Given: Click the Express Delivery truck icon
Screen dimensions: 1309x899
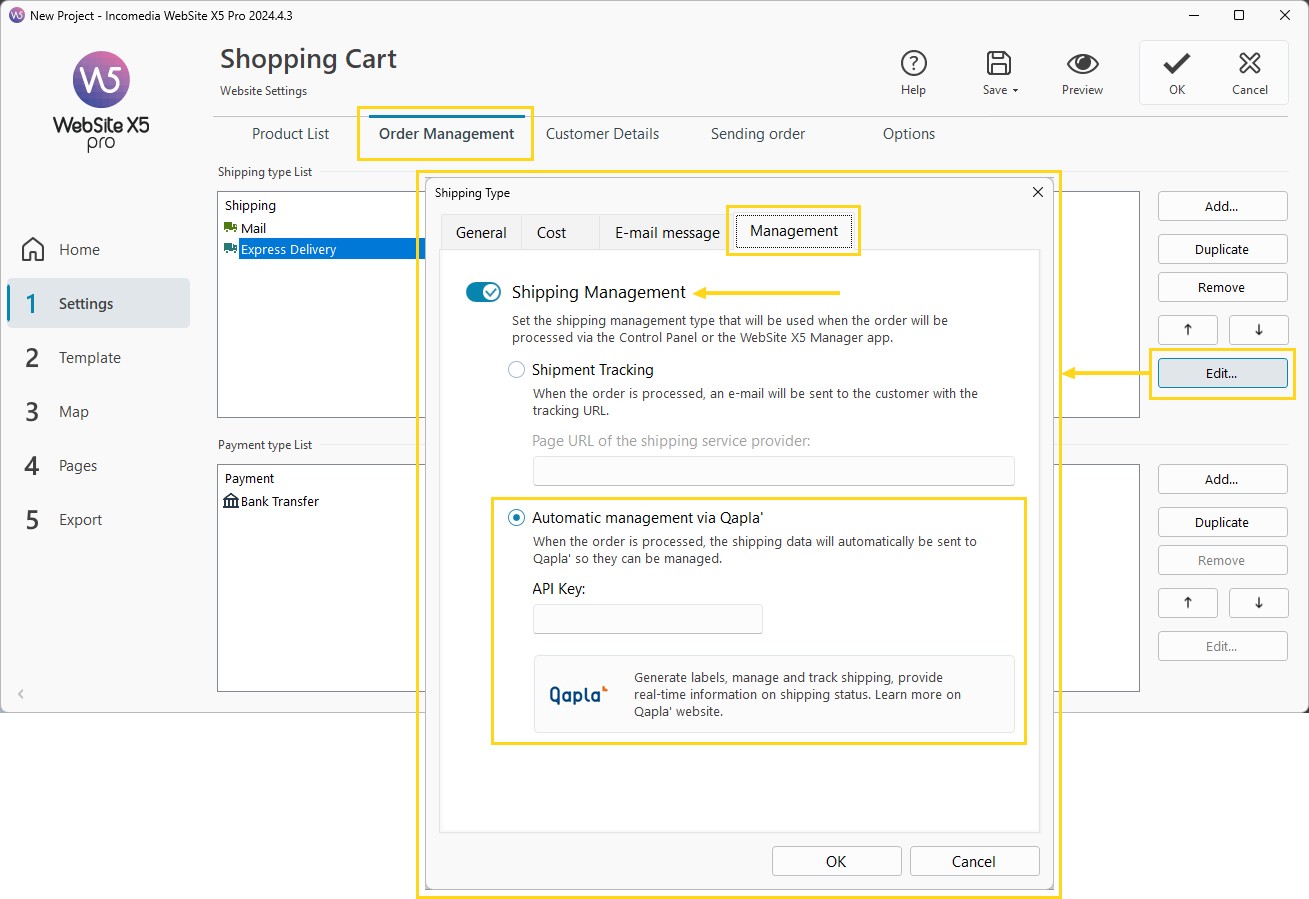Looking at the screenshot, I should pyautogui.click(x=231, y=249).
